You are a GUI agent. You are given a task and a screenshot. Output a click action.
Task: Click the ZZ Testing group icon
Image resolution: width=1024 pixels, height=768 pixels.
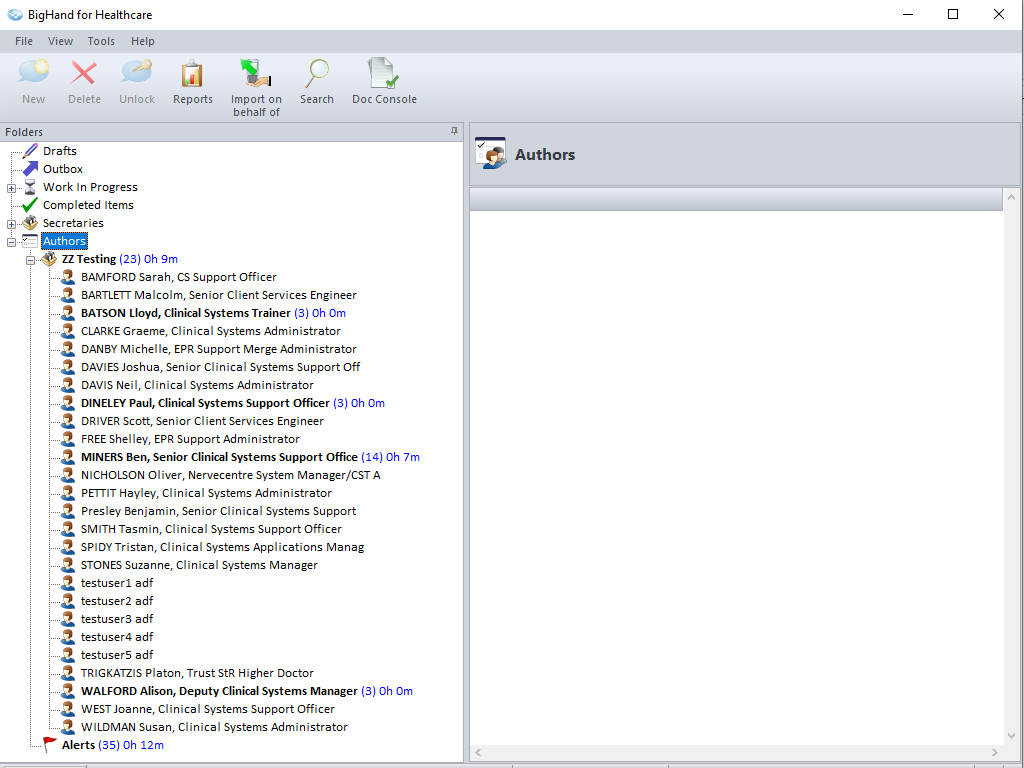pos(49,259)
